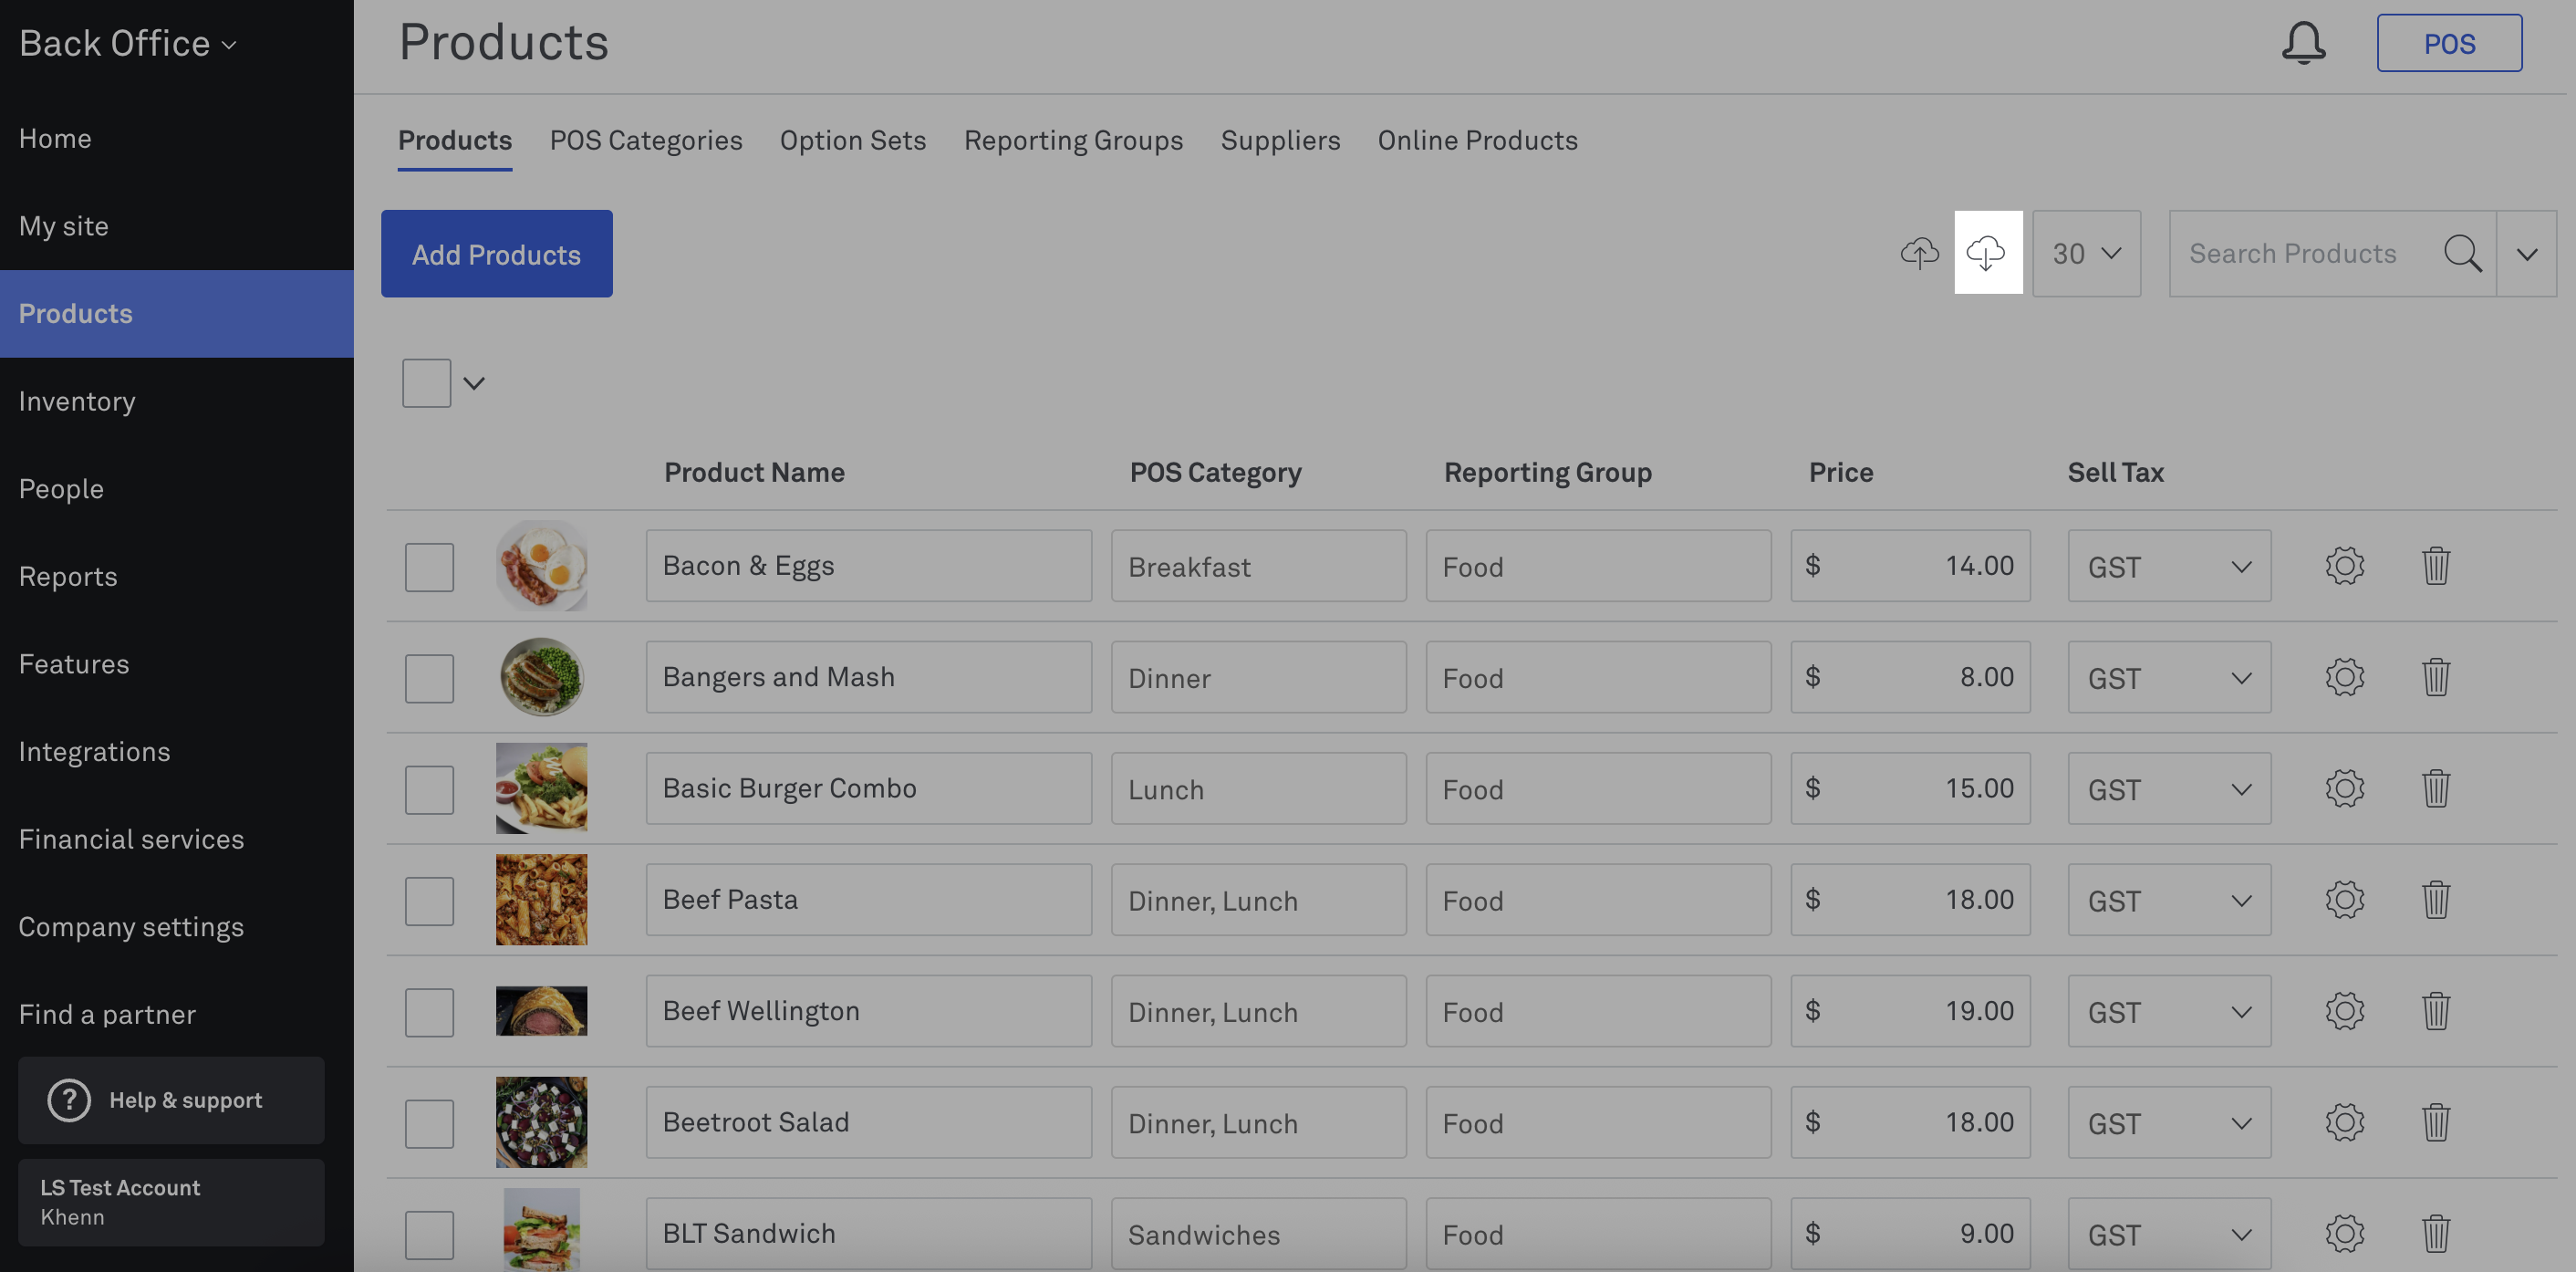Delete Bangers and Mash with trash icon
Screen dimensions: 2576x1272
[x=2435, y=677]
